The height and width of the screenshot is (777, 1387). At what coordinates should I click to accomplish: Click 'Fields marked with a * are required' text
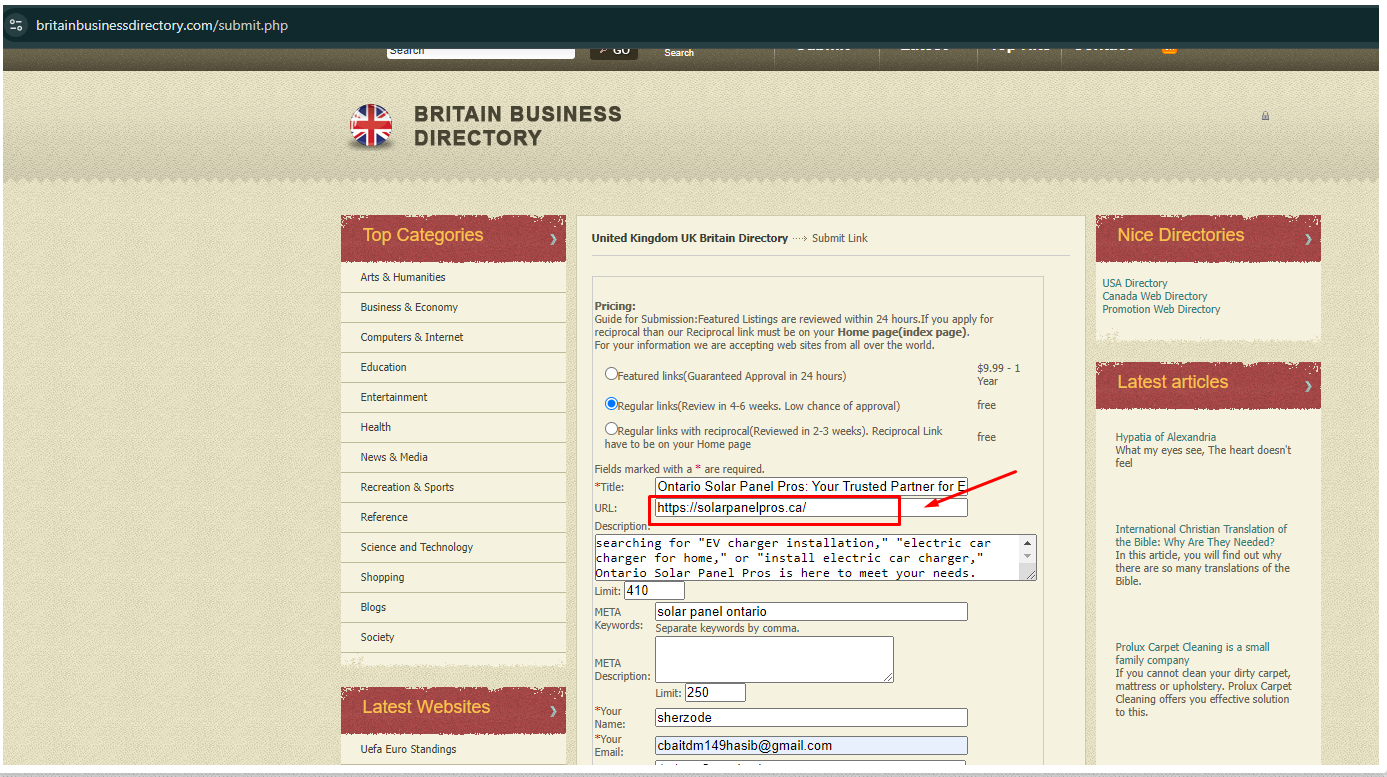pyautogui.click(x=679, y=469)
